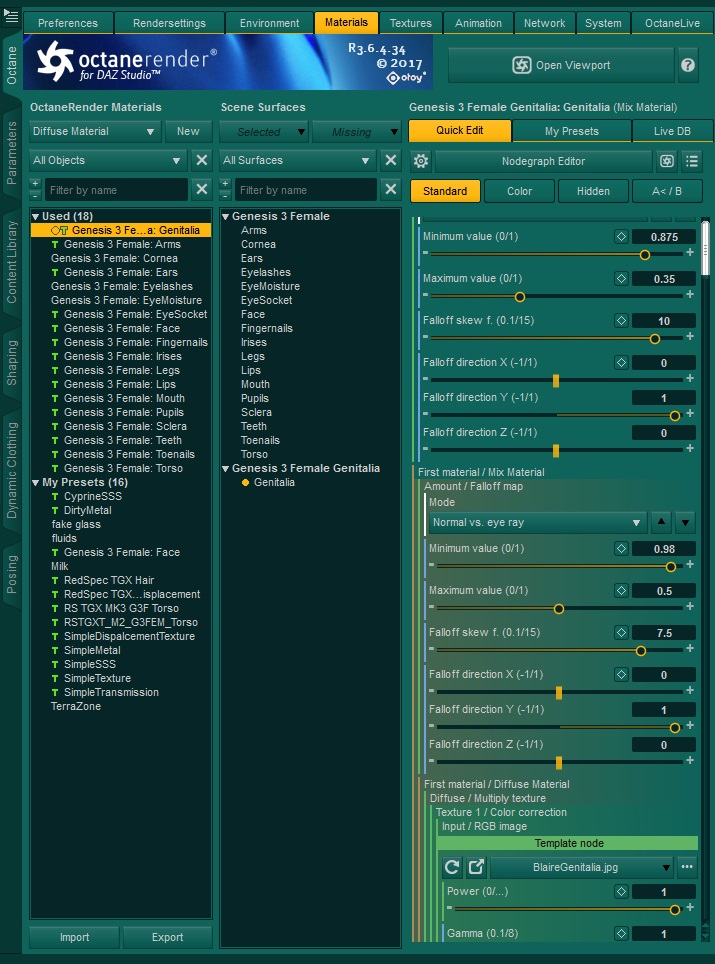Image resolution: width=715 pixels, height=964 pixels.
Task: Move Mode option up with up arrow
Action: 661,522
